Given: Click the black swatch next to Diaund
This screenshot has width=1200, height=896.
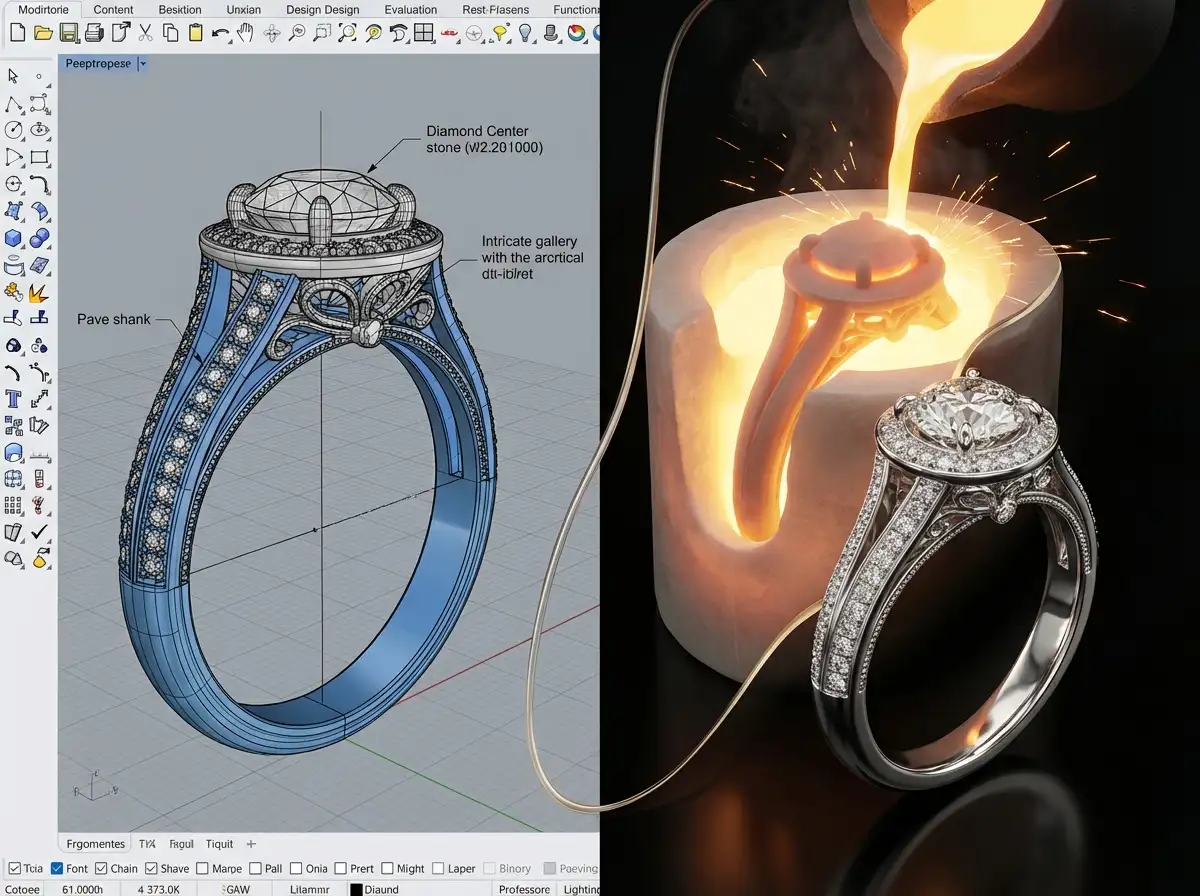Looking at the screenshot, I should 357,889.
